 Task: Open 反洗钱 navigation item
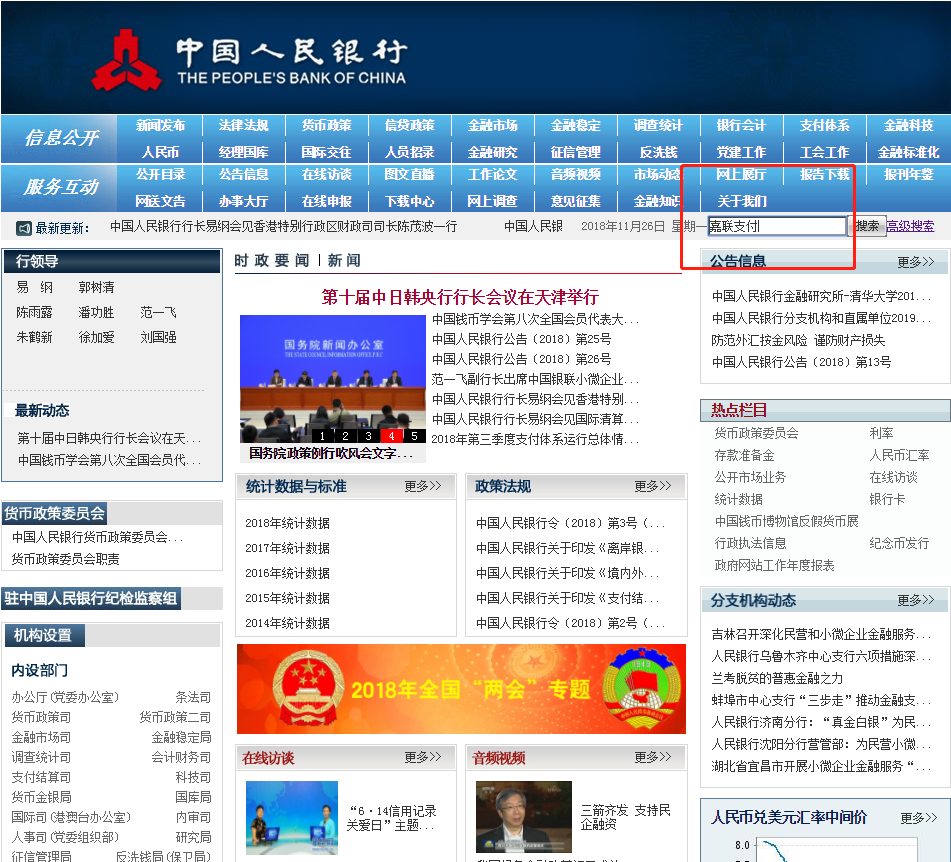[658, 152]
